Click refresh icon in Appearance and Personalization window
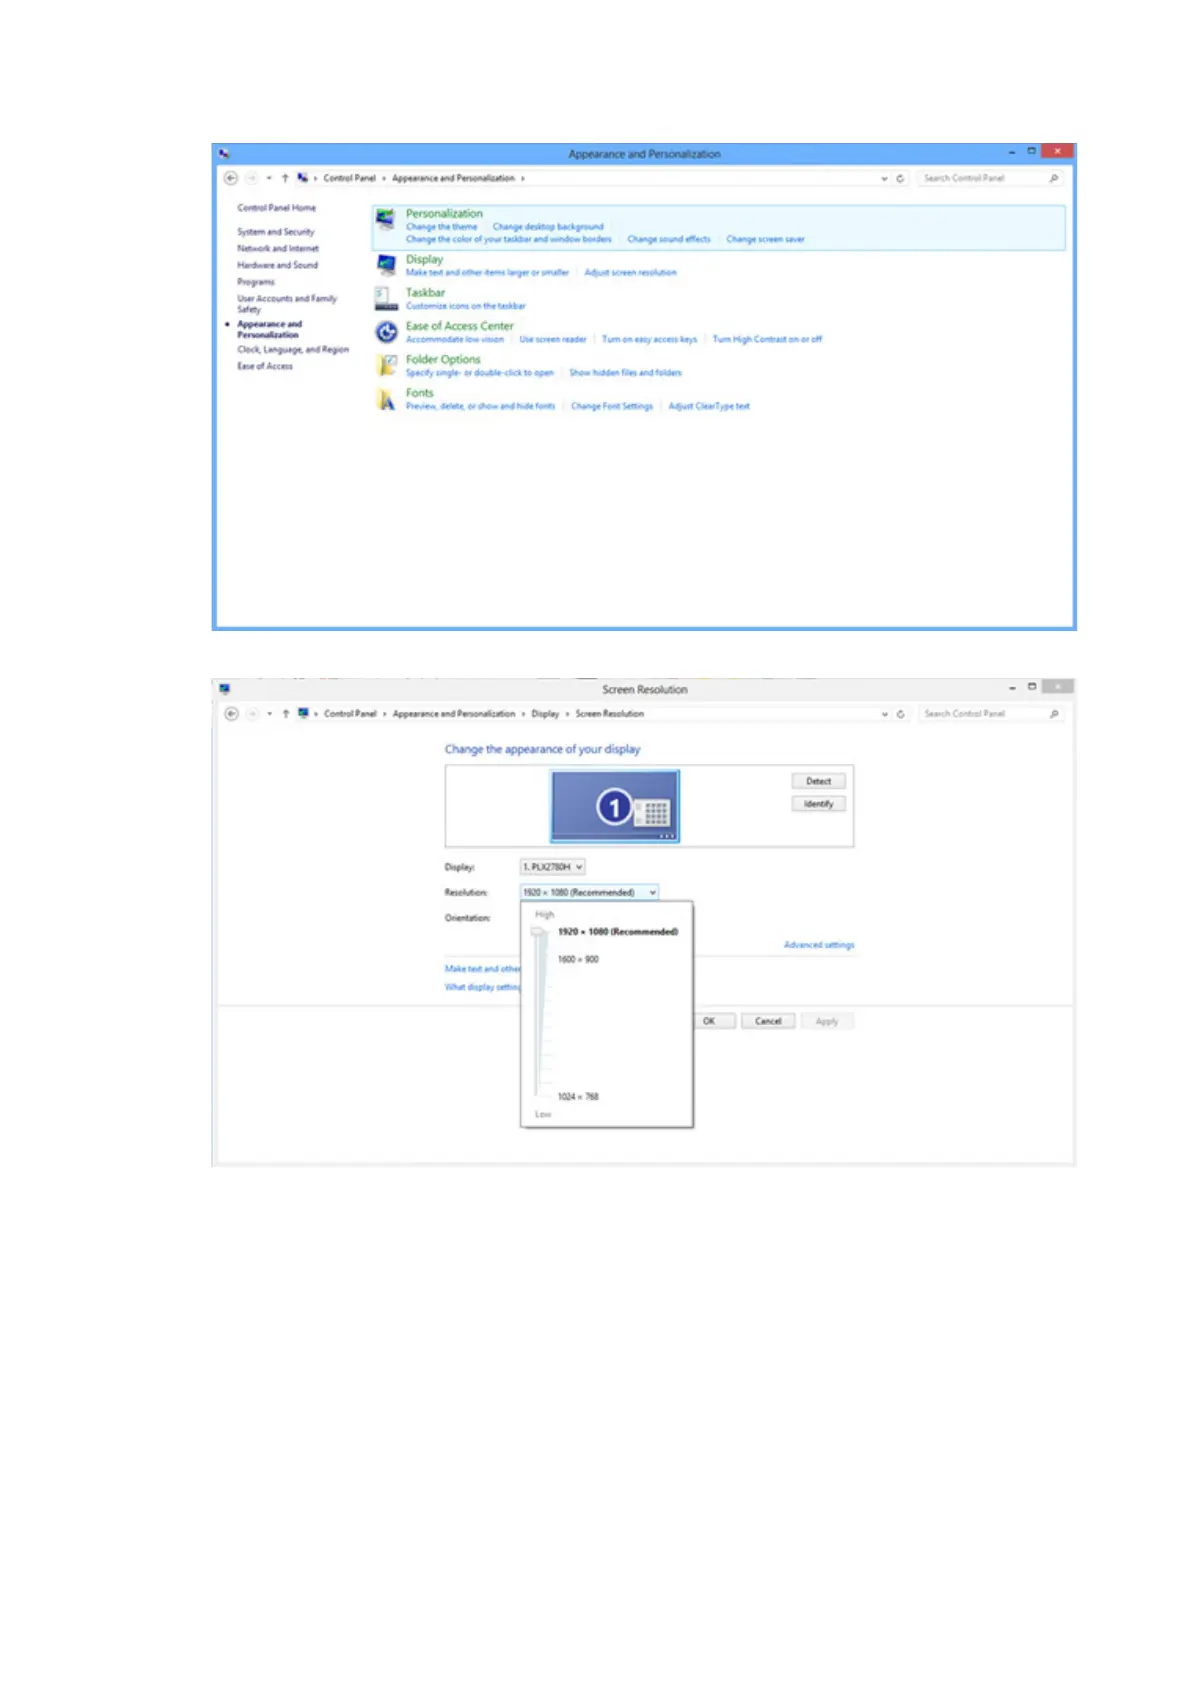The width and height of the screenshot is (1191, 1684). [x=900, y=179]
